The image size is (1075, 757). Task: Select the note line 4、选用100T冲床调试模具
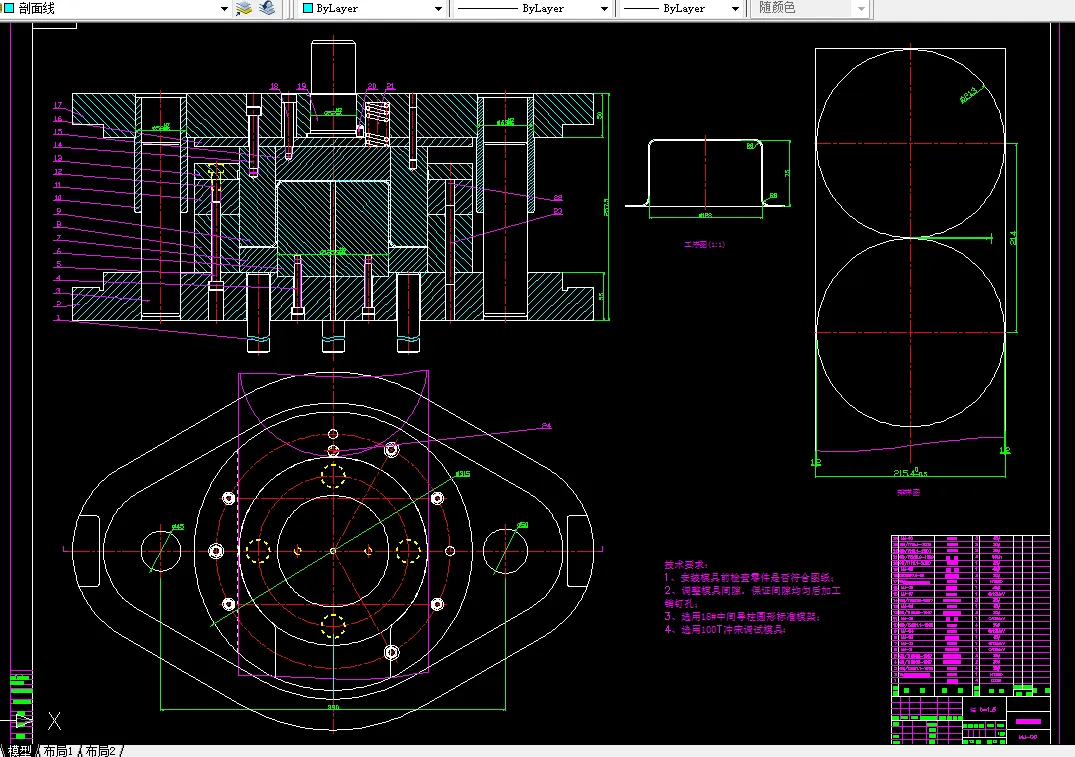point(725,629)
